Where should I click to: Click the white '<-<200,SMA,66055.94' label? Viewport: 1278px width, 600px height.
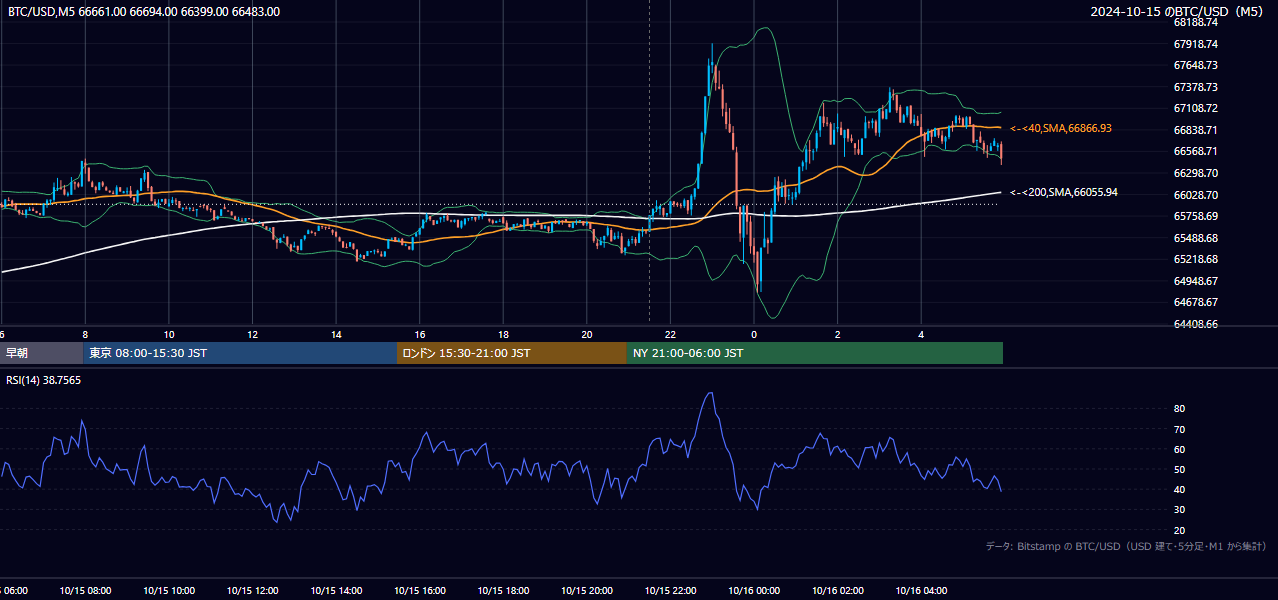point(1064,192)
